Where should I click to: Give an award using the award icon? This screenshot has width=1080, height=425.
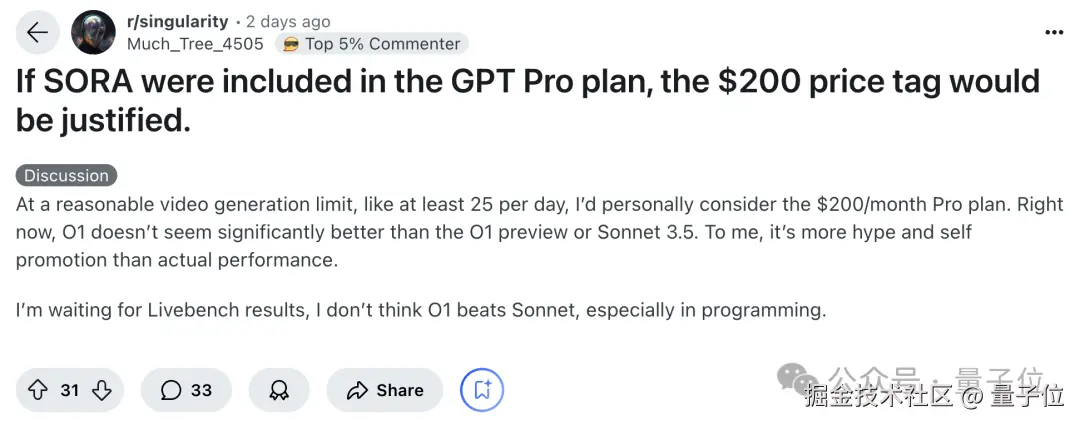coord(279,390)
